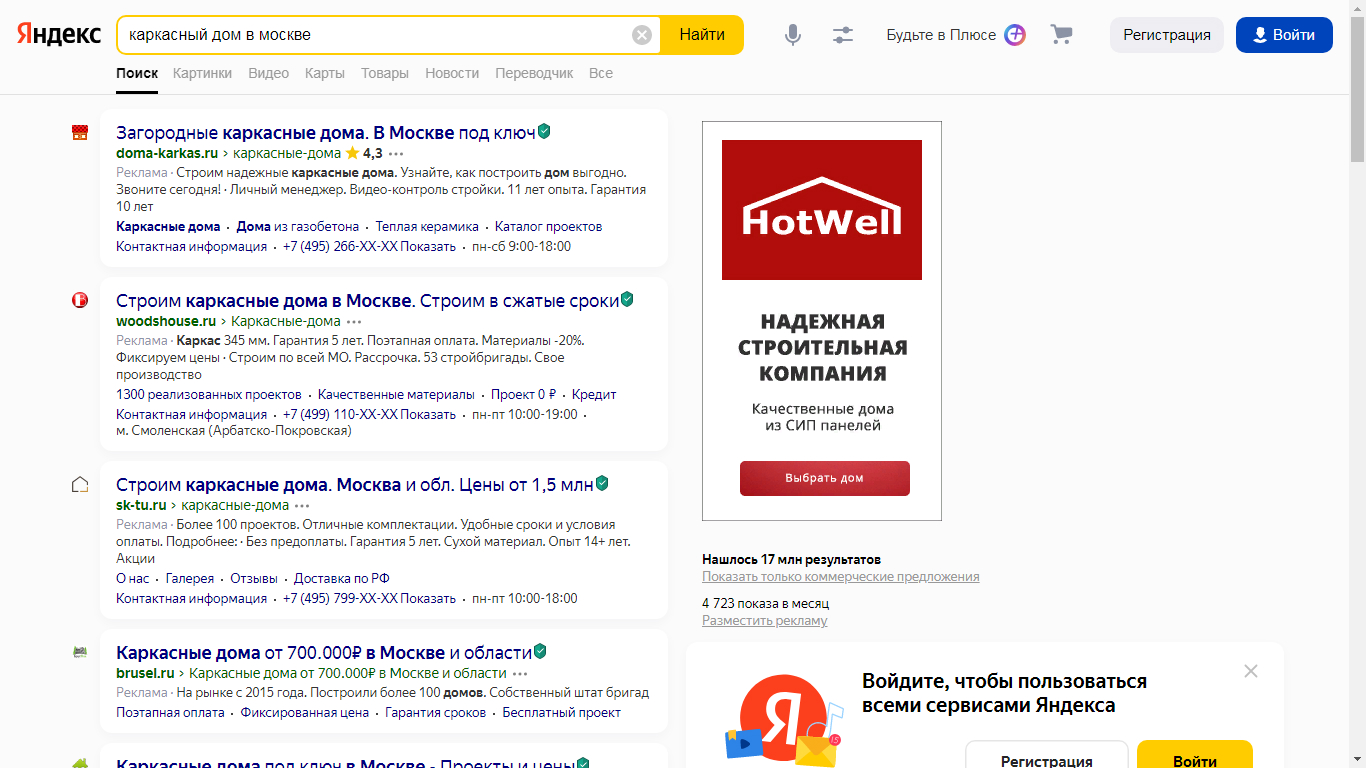
Task: Activate voice search microphone icon
Action: click(x=793, y=35)
